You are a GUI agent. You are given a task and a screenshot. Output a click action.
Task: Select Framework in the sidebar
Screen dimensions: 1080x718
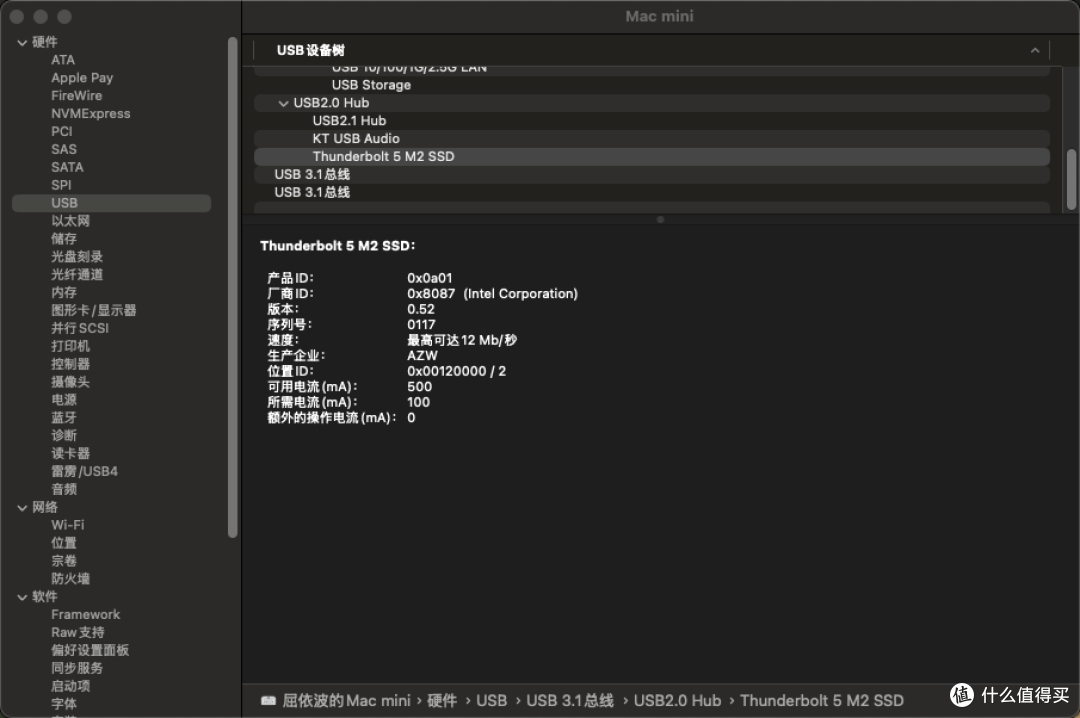tap(85, 615)
